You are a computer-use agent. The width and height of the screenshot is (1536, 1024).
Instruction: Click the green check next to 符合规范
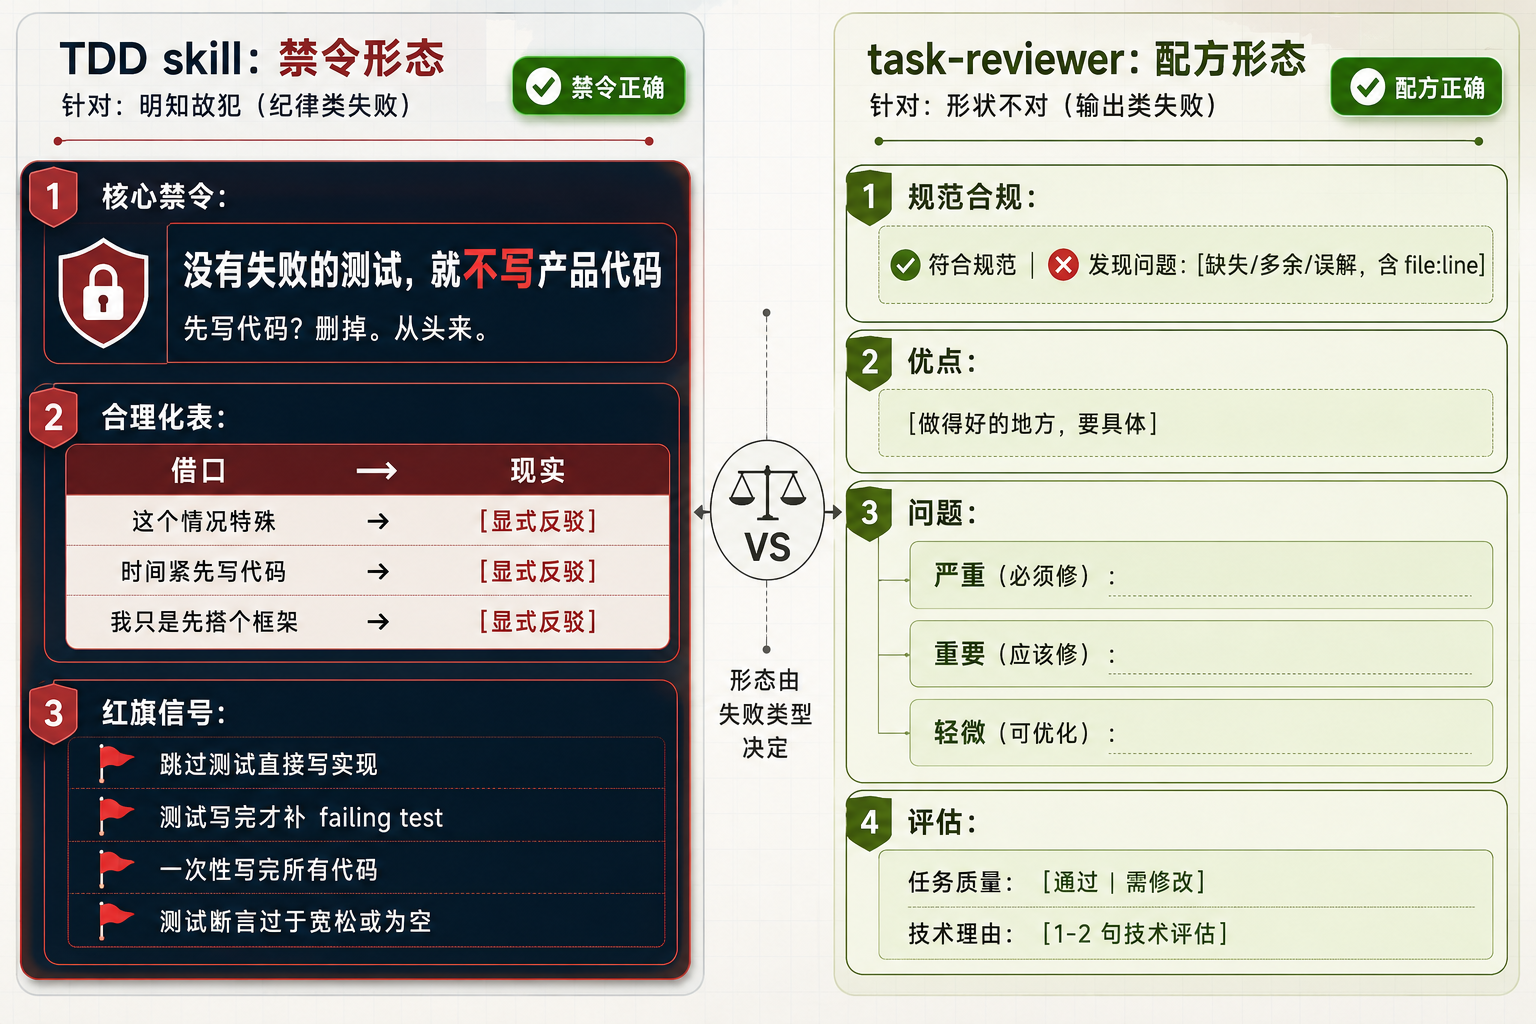[905, 265]
